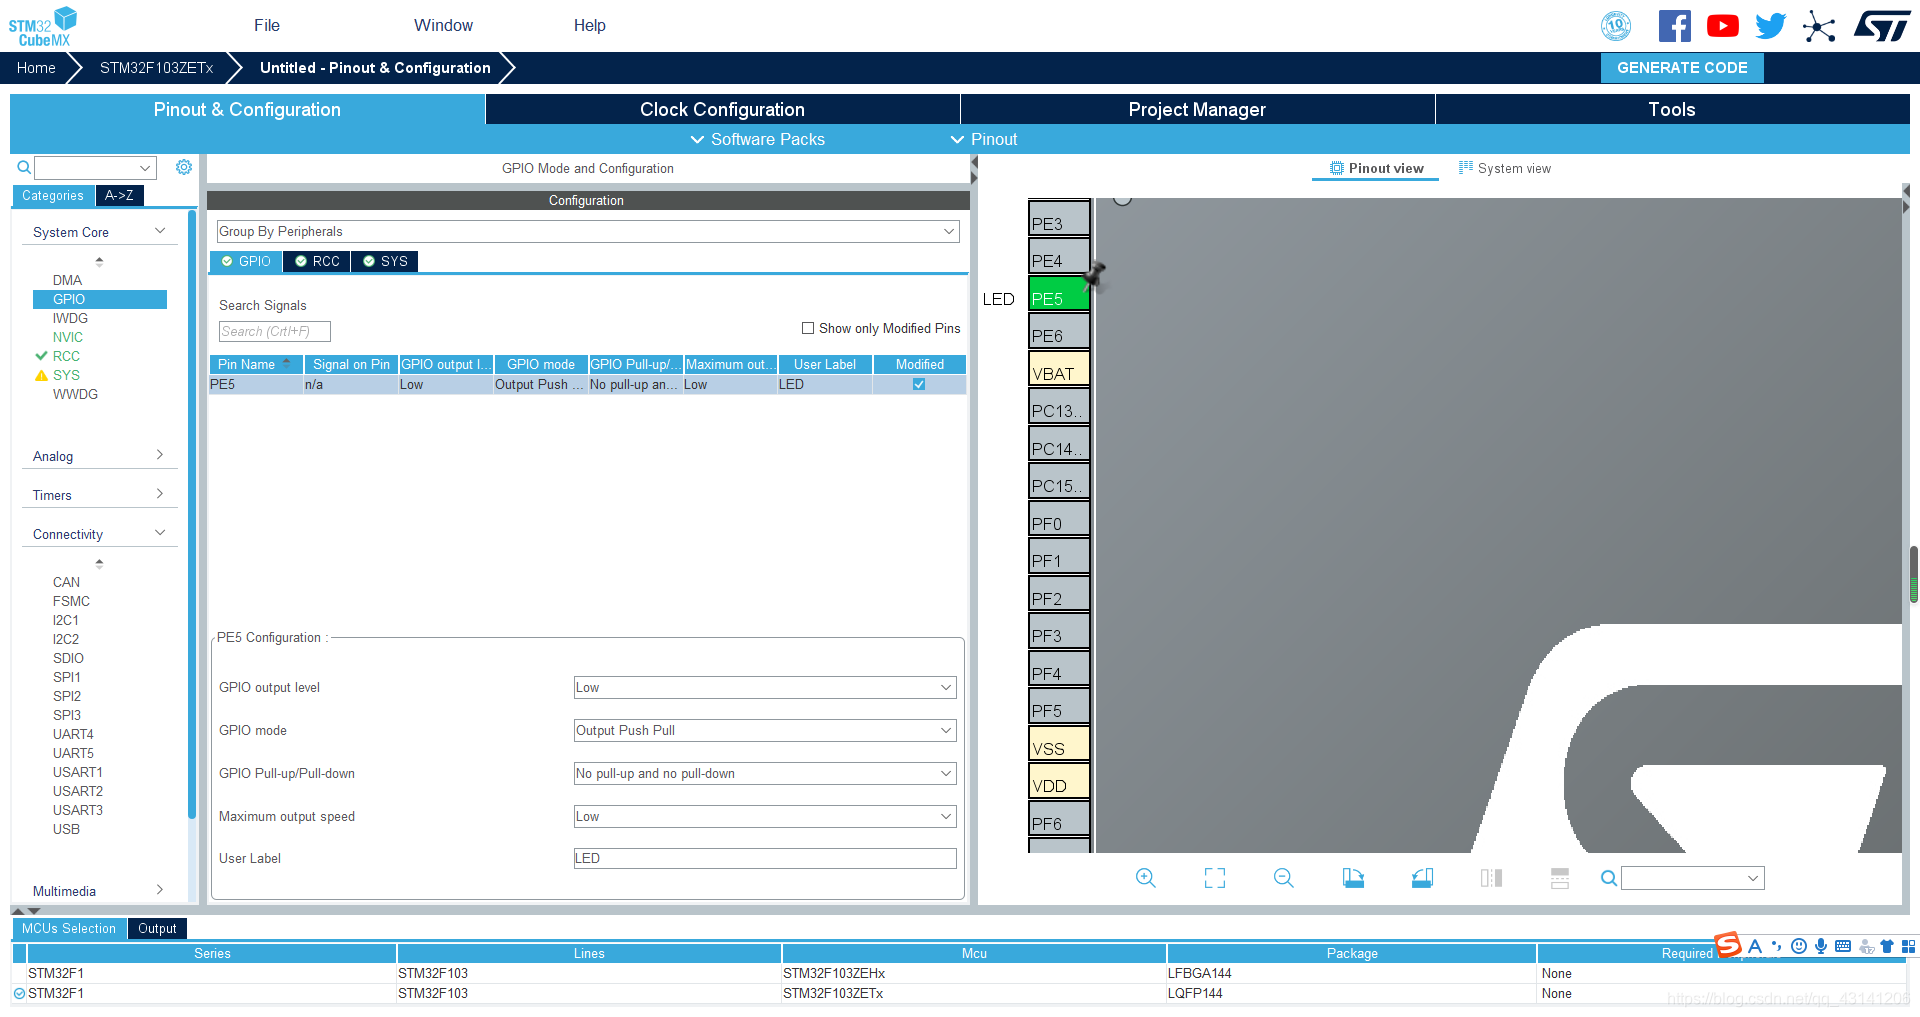Viewport: 1920px width, 1017px height.
Task: Zoom out on the pinout view
Action: coord(1284,878)
